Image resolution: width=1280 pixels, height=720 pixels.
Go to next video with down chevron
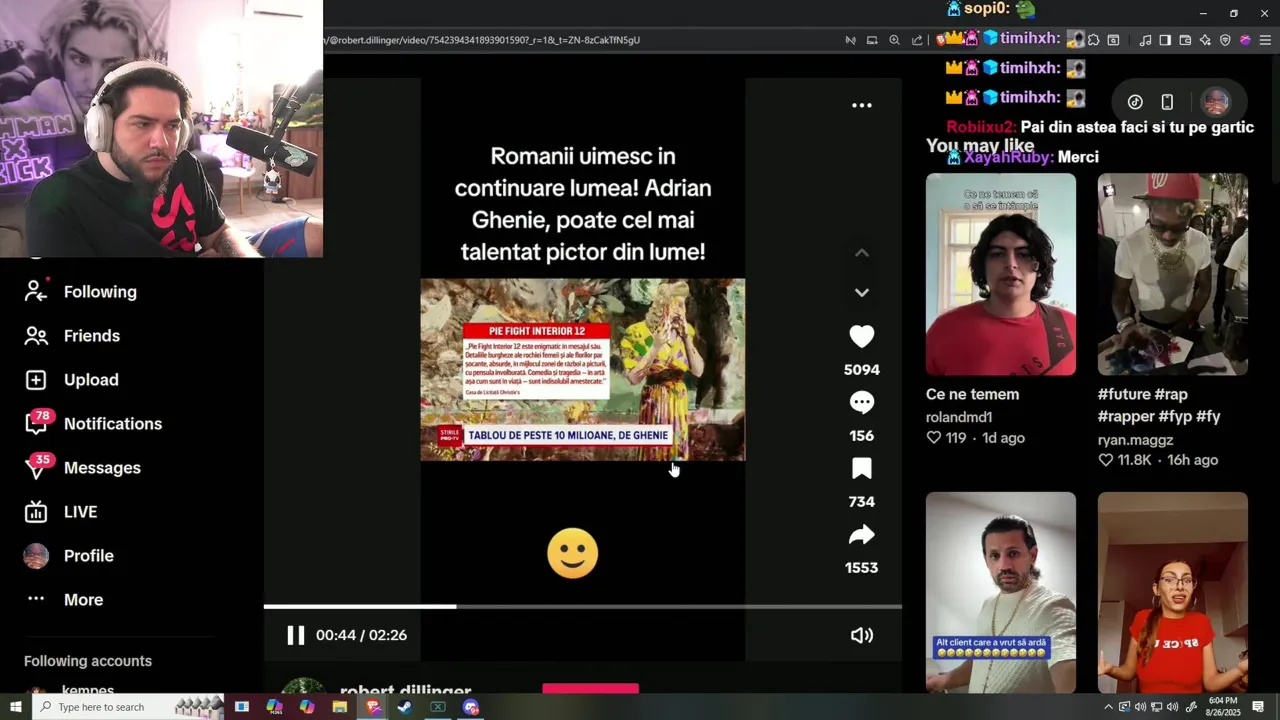(x=861, y=292)
